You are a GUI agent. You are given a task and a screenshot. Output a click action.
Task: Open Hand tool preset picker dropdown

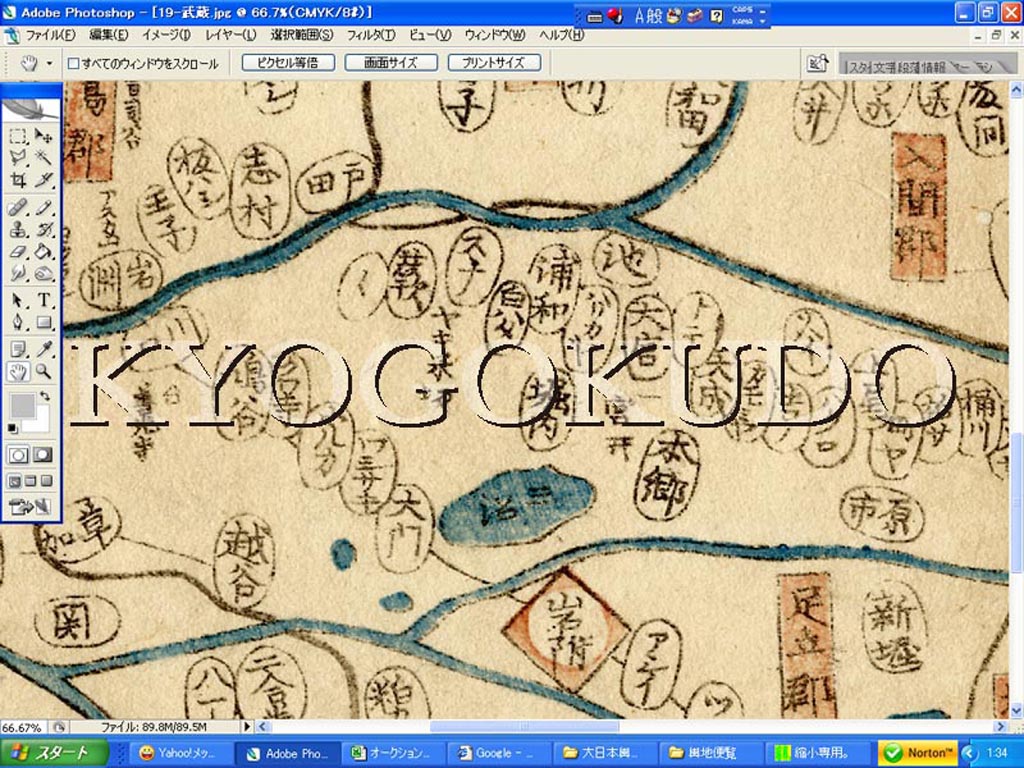(x=50, y=63)
